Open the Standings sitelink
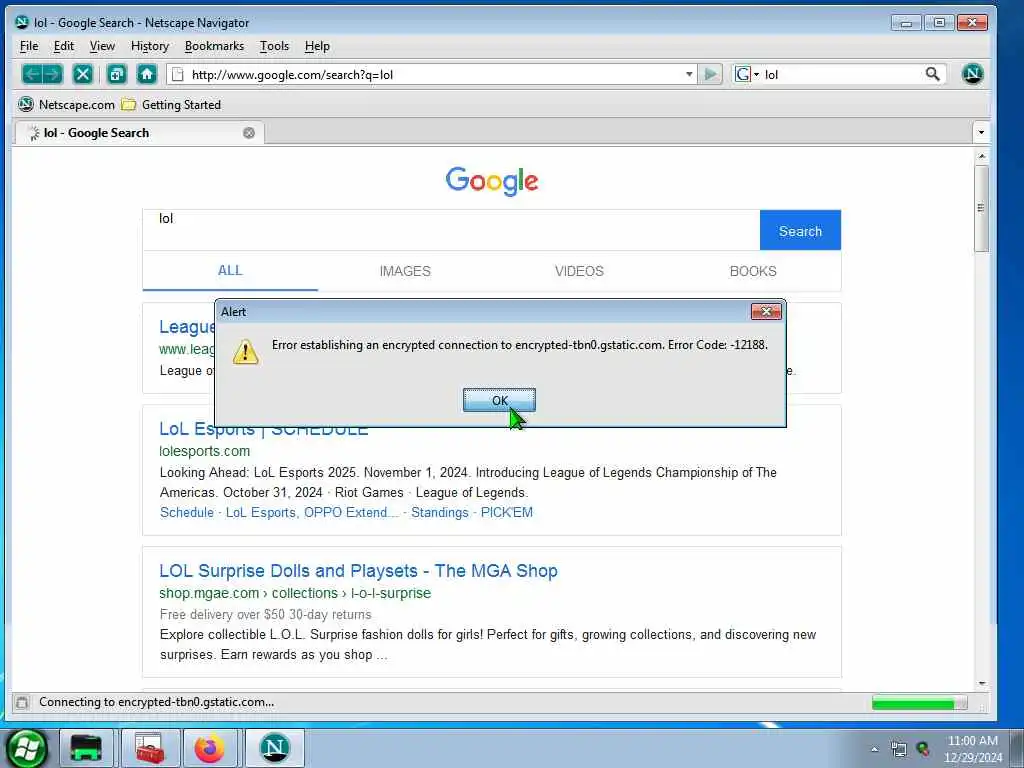1024x768 pixels. [440, 513]
